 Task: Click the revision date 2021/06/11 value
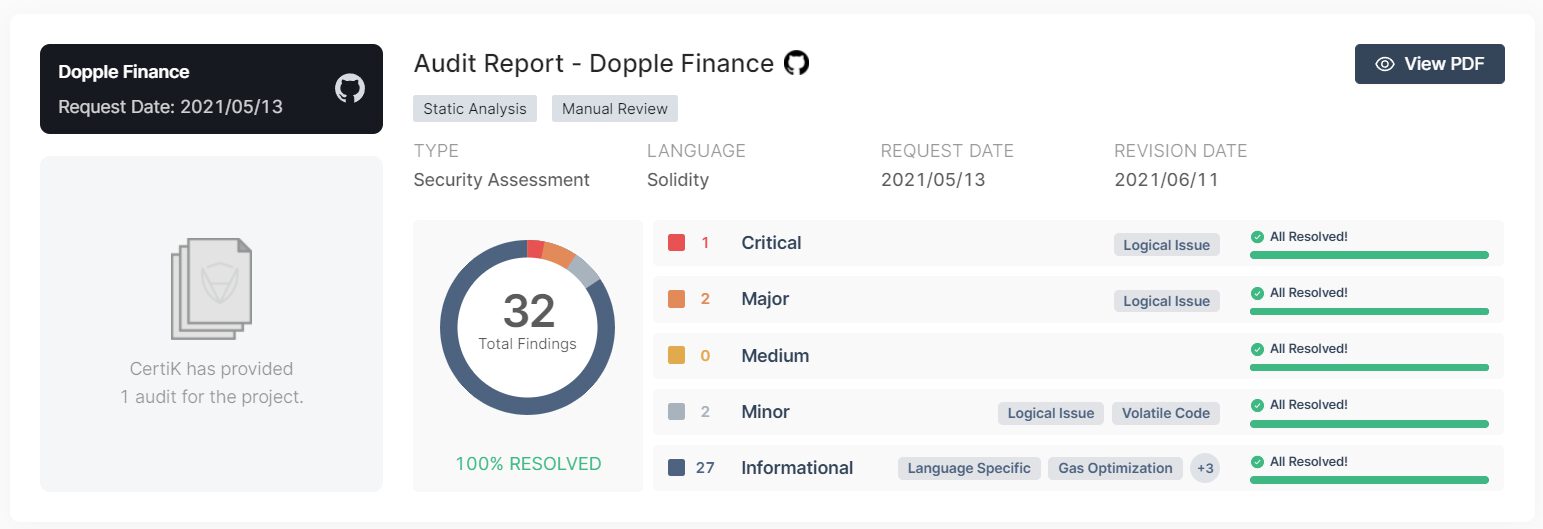point(1166,180)
